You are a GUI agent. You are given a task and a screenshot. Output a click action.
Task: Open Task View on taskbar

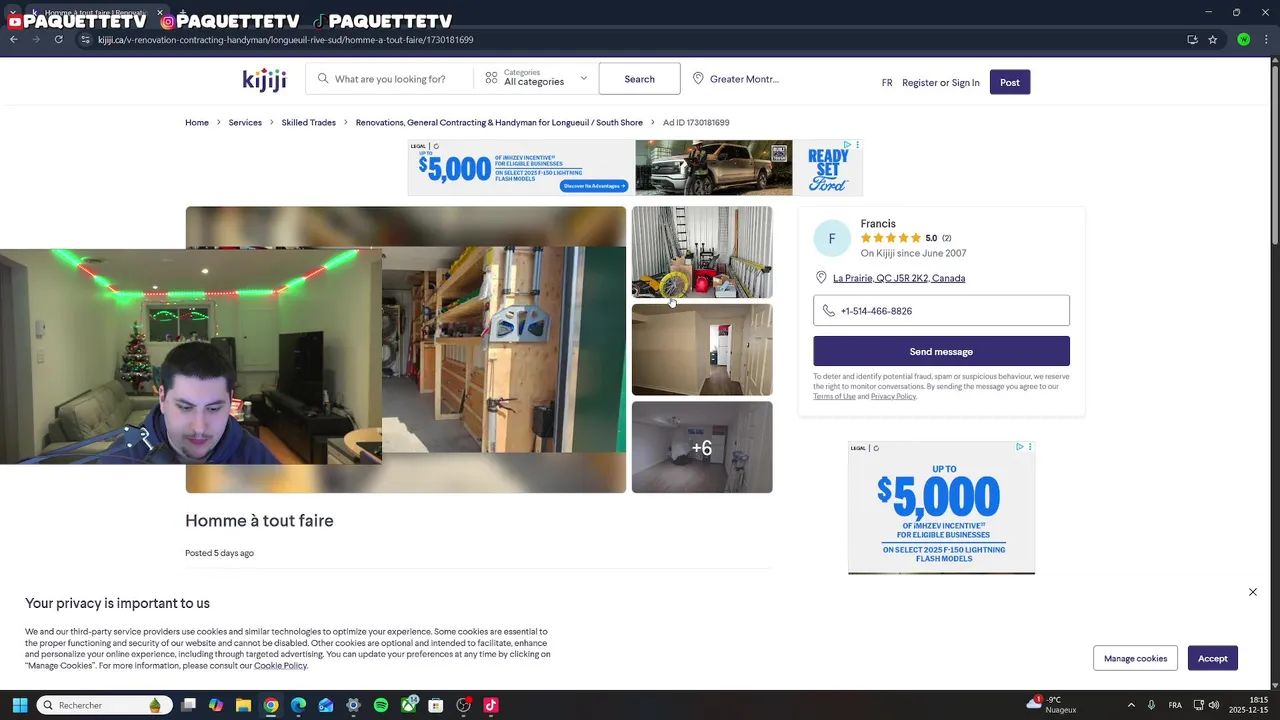tap(188, 705)
